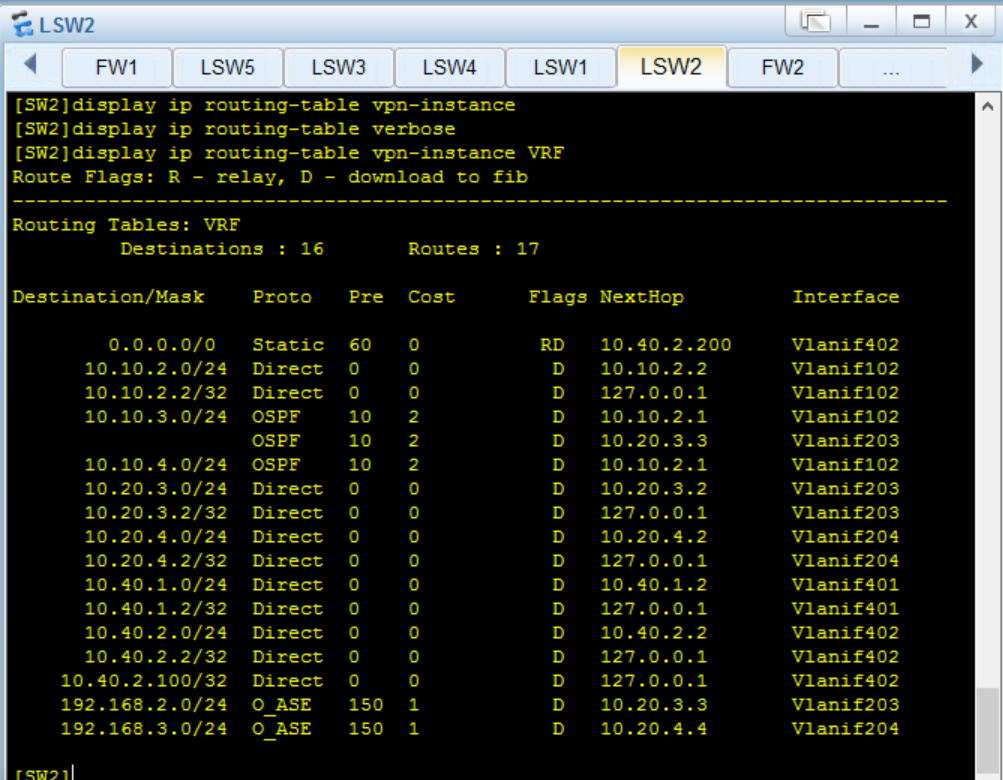Click the 192.168.3.0/24 destination

coord(144,729)
